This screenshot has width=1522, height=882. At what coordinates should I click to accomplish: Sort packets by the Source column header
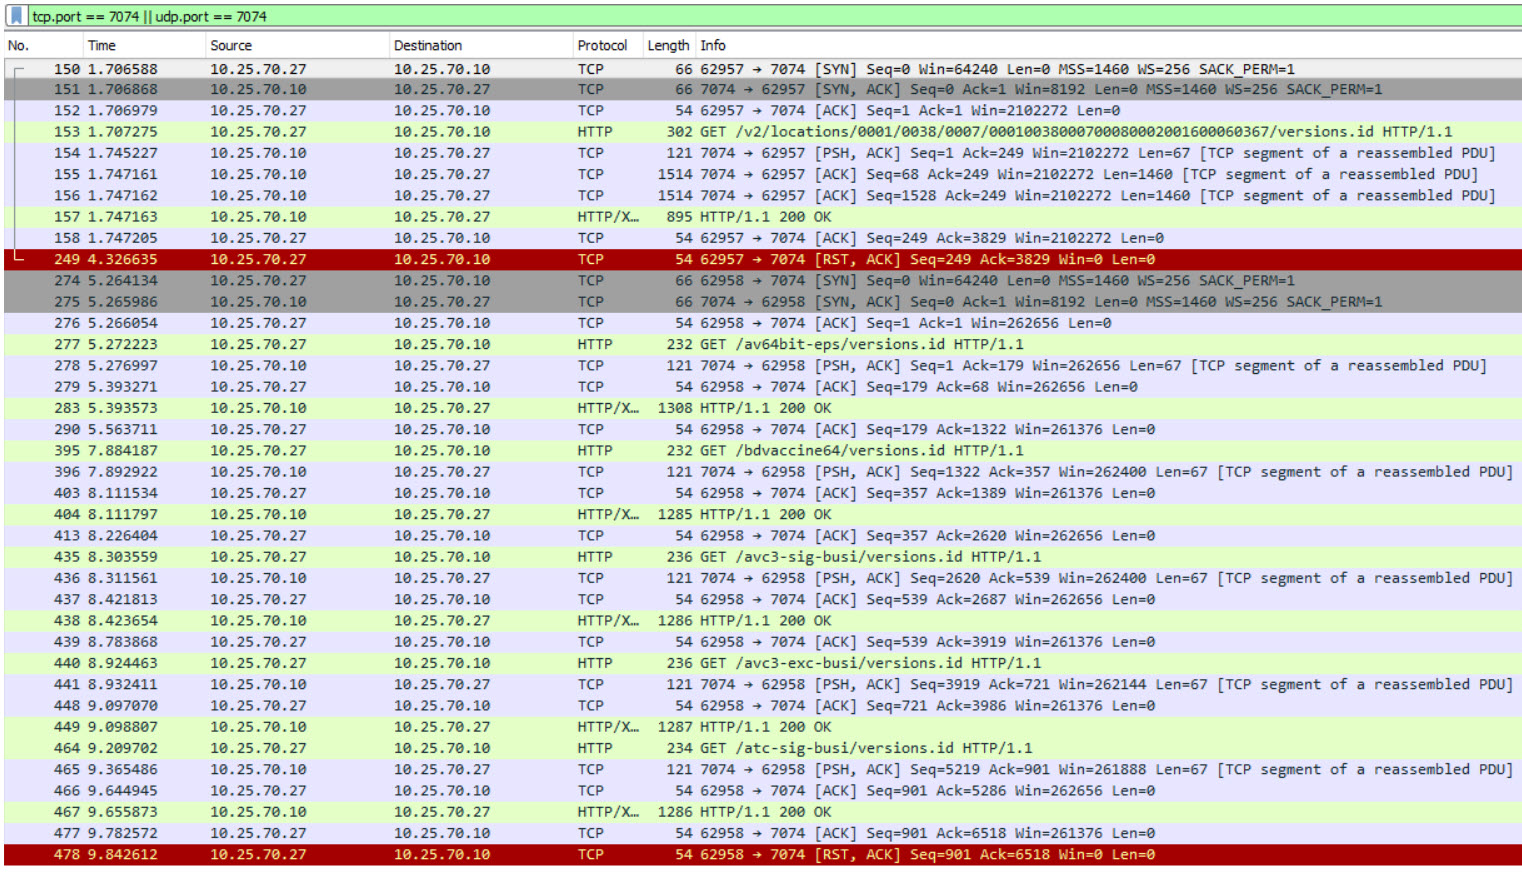coord(230,45)
